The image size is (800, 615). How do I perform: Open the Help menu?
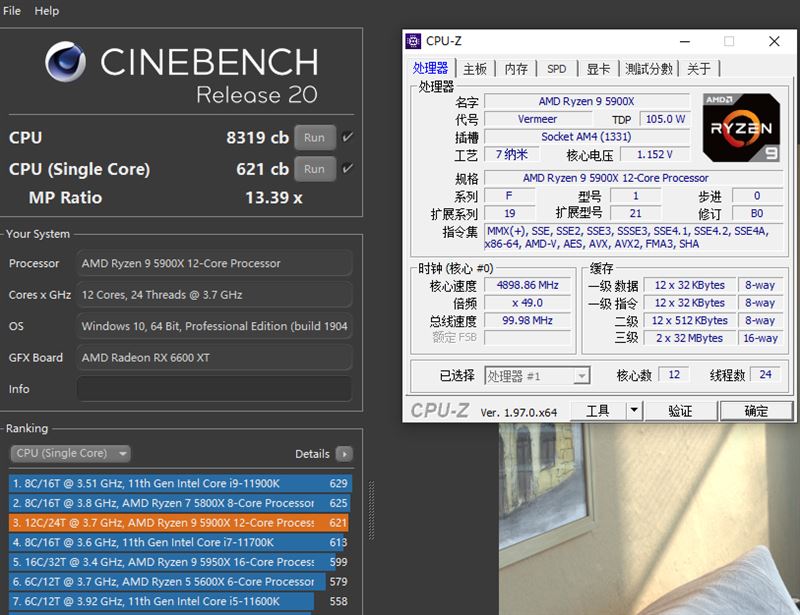pos(46,11)
